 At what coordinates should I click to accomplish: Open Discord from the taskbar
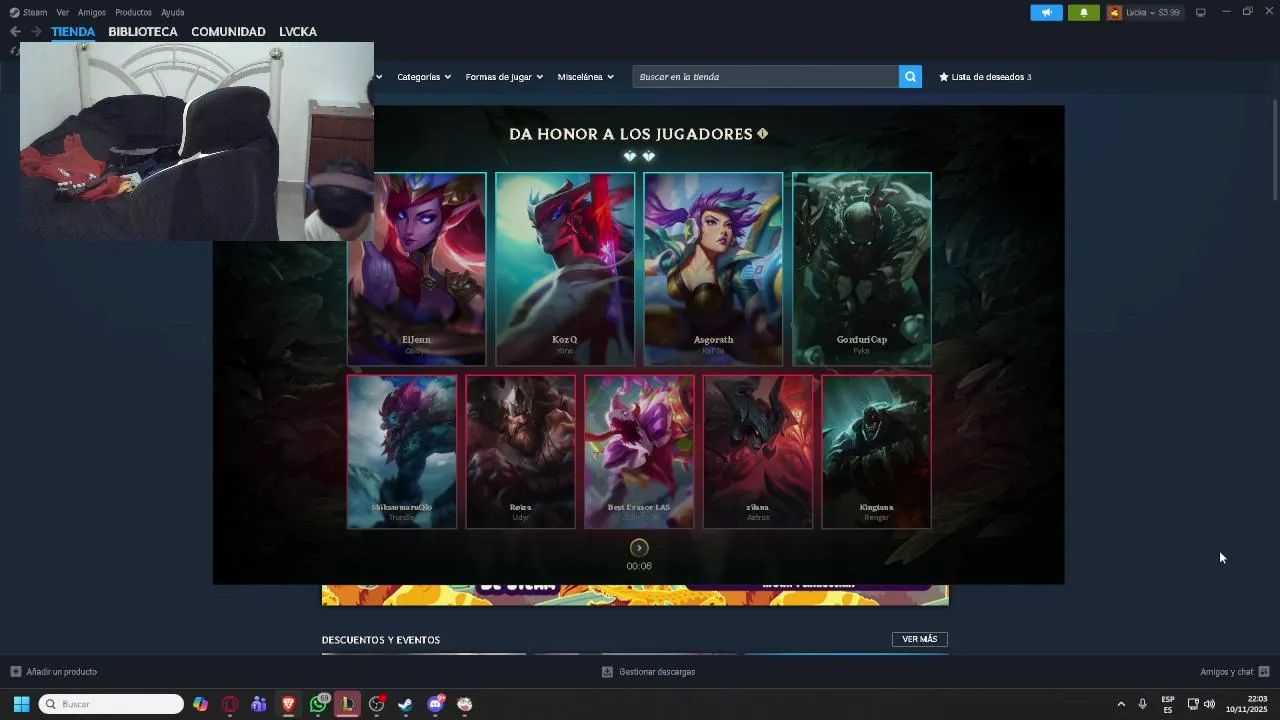click(x=435, y=704)
